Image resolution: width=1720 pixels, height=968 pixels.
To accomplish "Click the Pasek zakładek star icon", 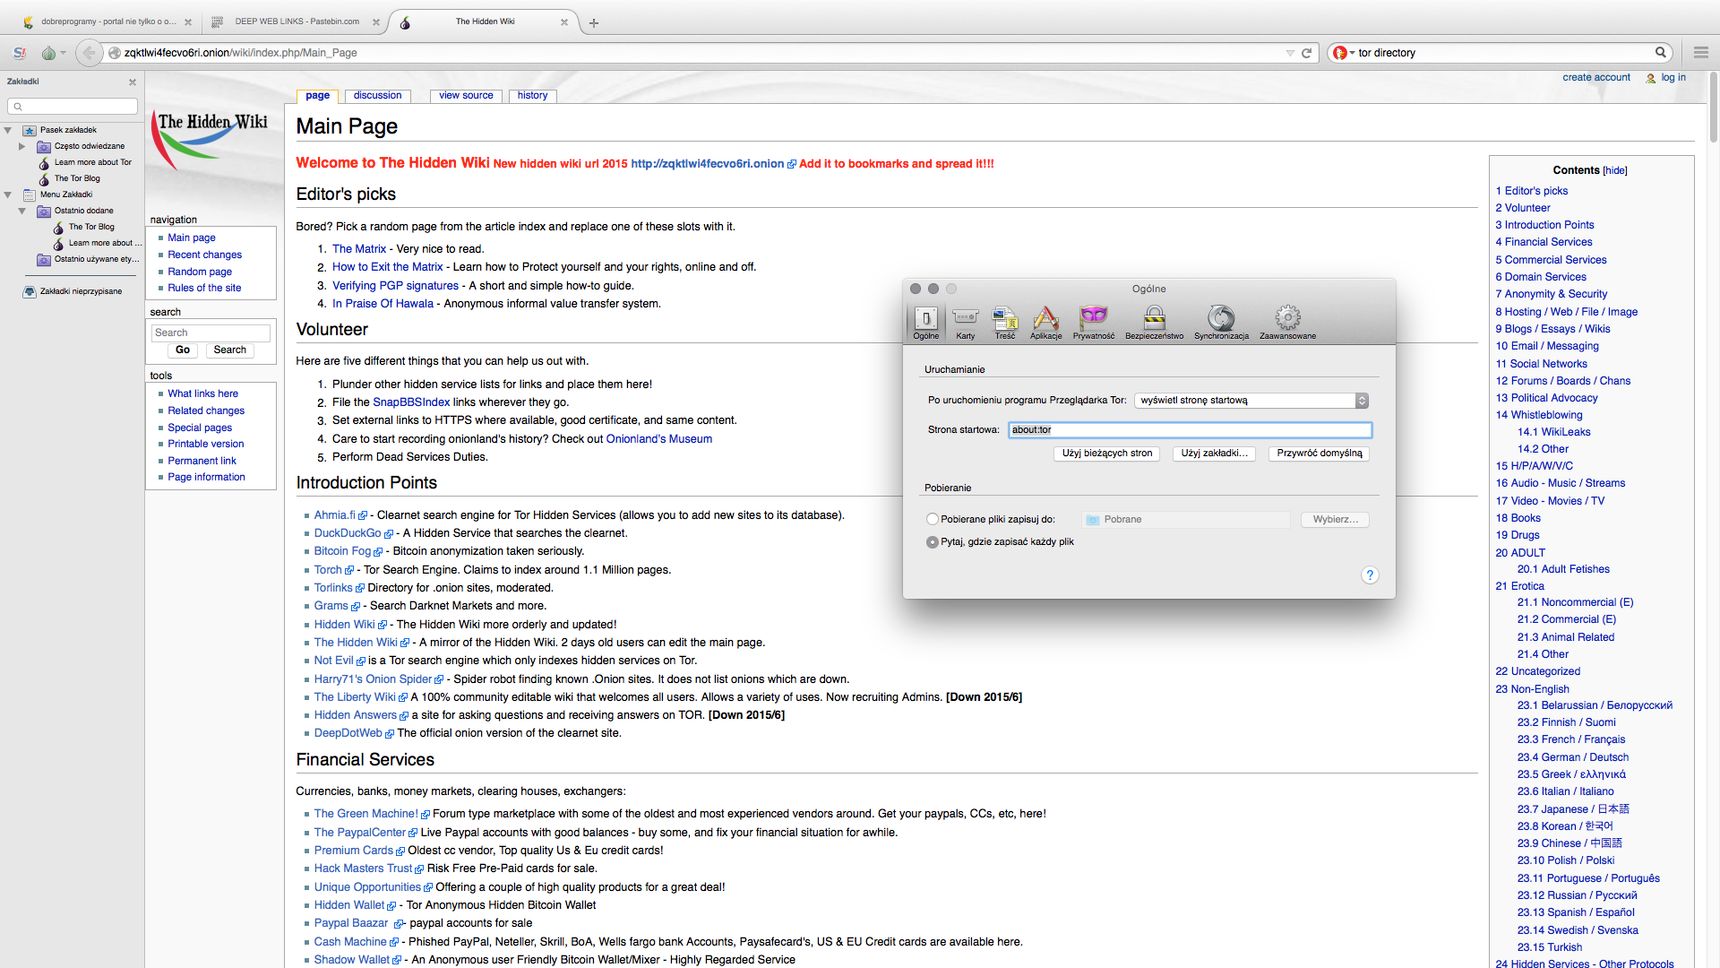I will (30, 130).
